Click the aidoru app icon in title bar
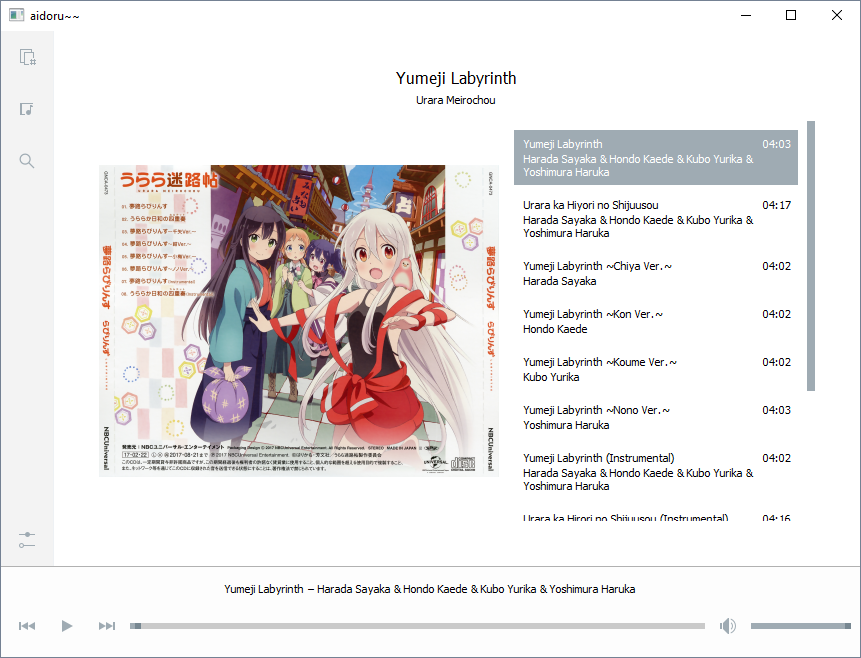 pos(16,15)
